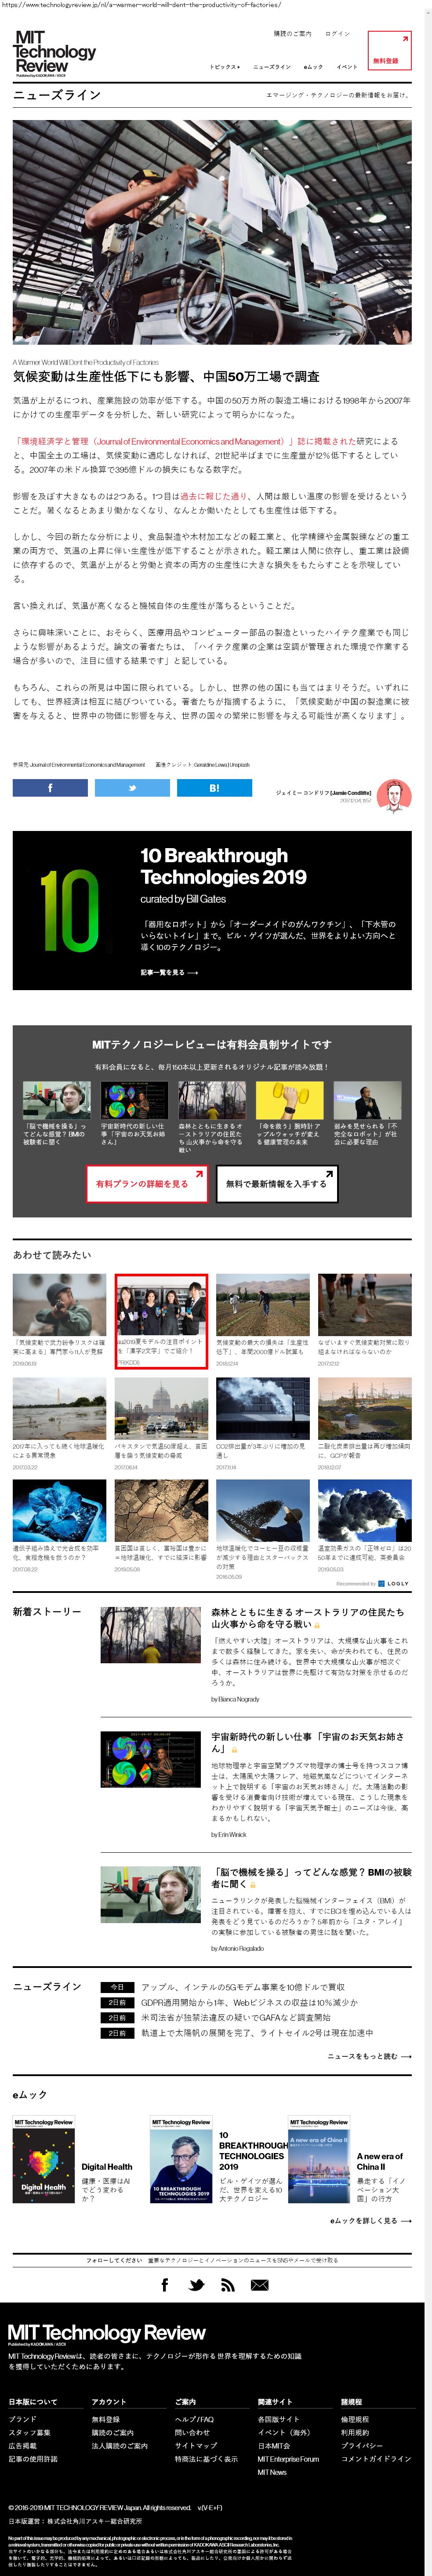Open yellow wristwatch health article thumbnail
Viewport: 432px width, 2576px height.
pos(290,1100)
